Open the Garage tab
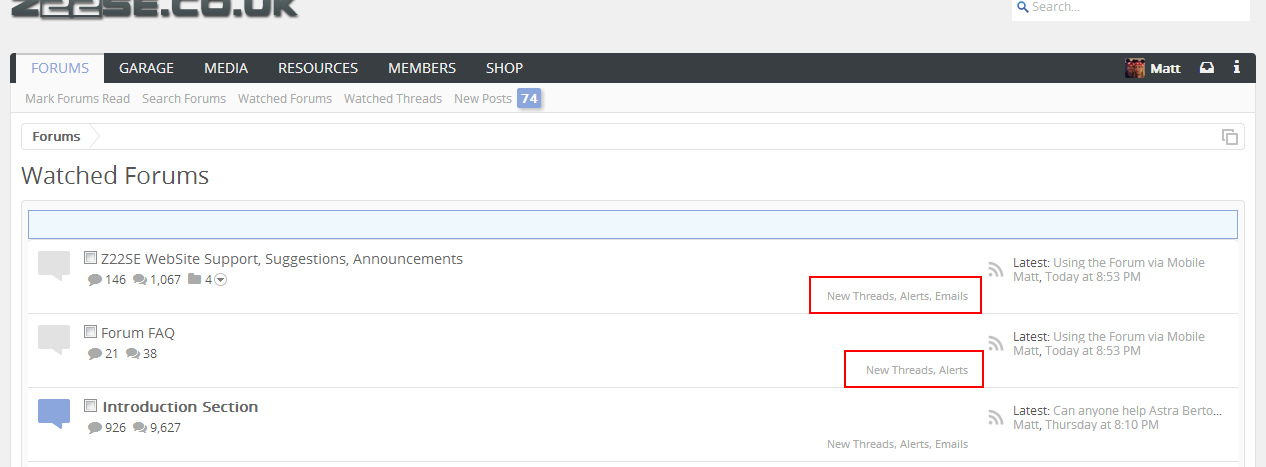Image resolution: width=1266 pixels, height=467 pixels. pyautogui.click(x=146, y=68)
